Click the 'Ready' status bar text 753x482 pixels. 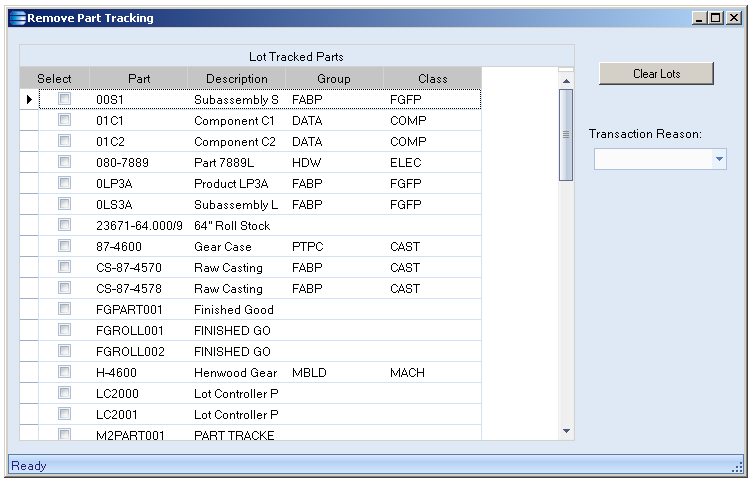pyautogui.click(x=29, y=466)
